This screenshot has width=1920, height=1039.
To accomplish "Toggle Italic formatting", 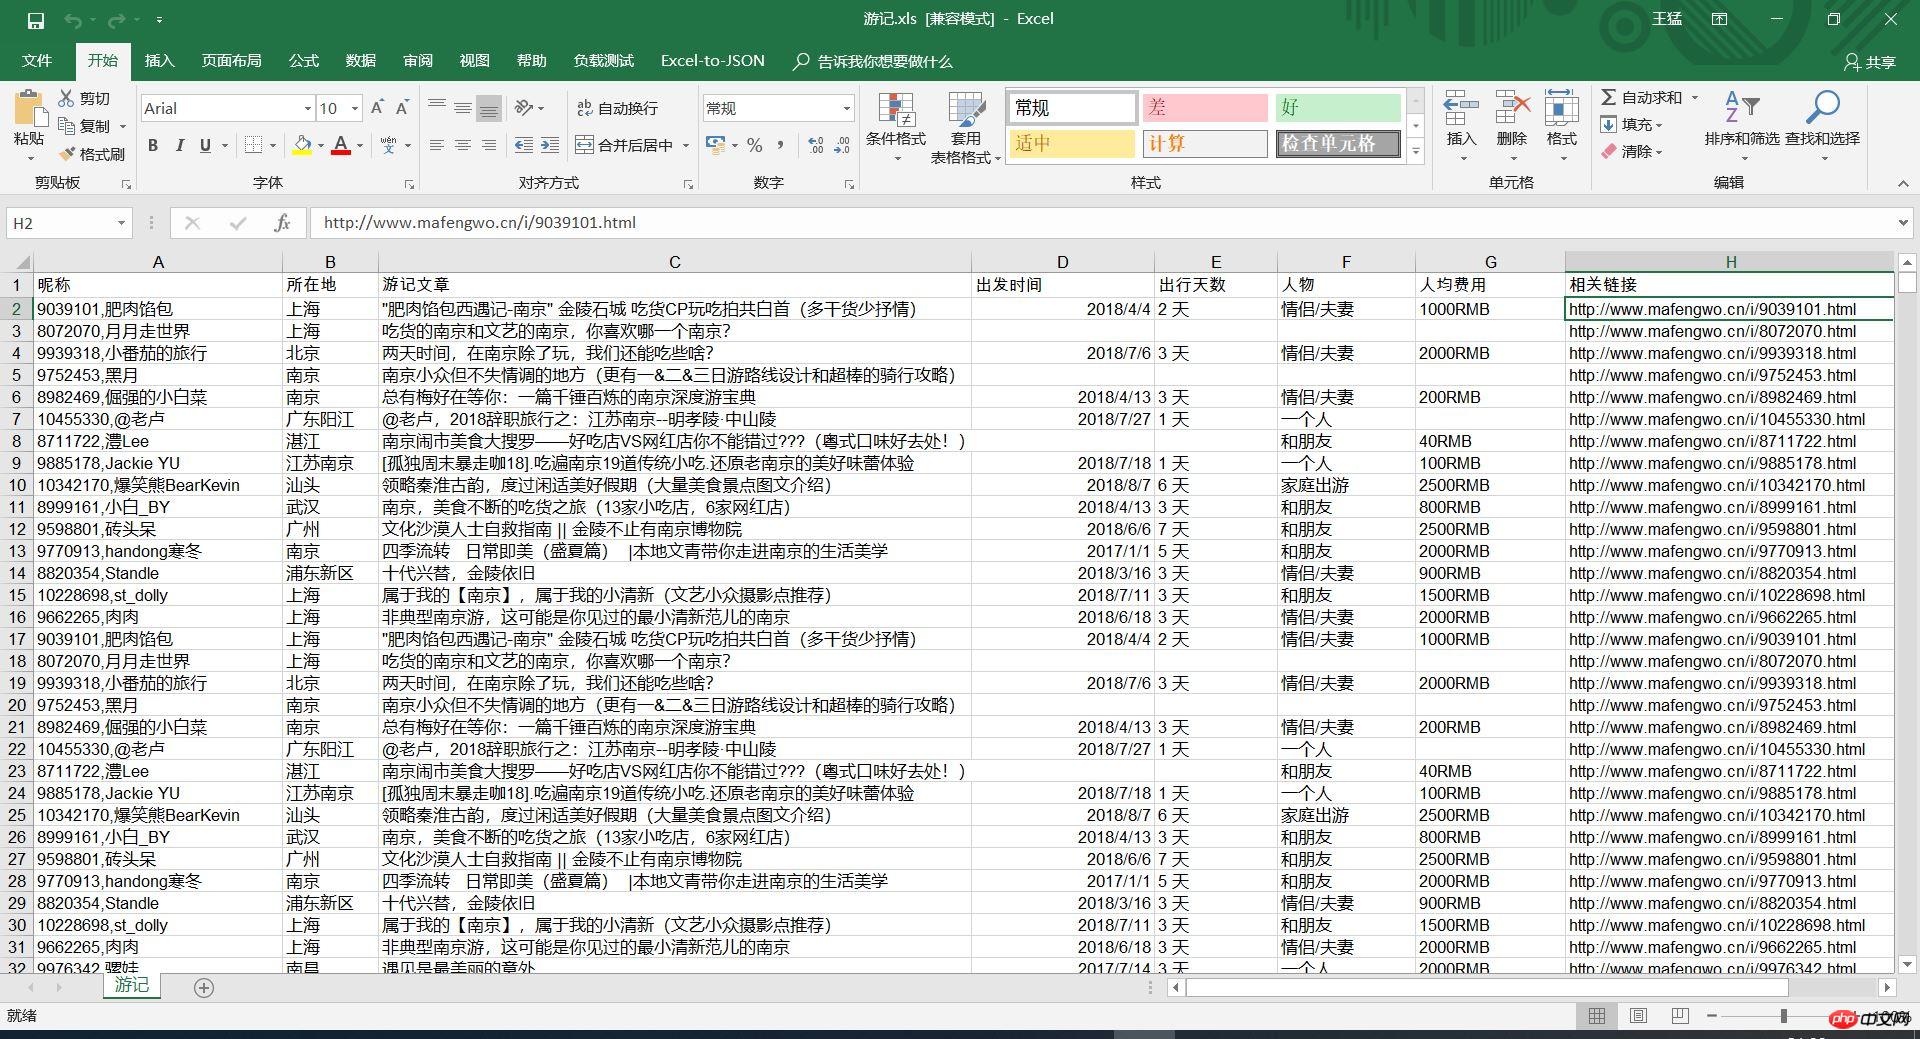I will point(180,146).
